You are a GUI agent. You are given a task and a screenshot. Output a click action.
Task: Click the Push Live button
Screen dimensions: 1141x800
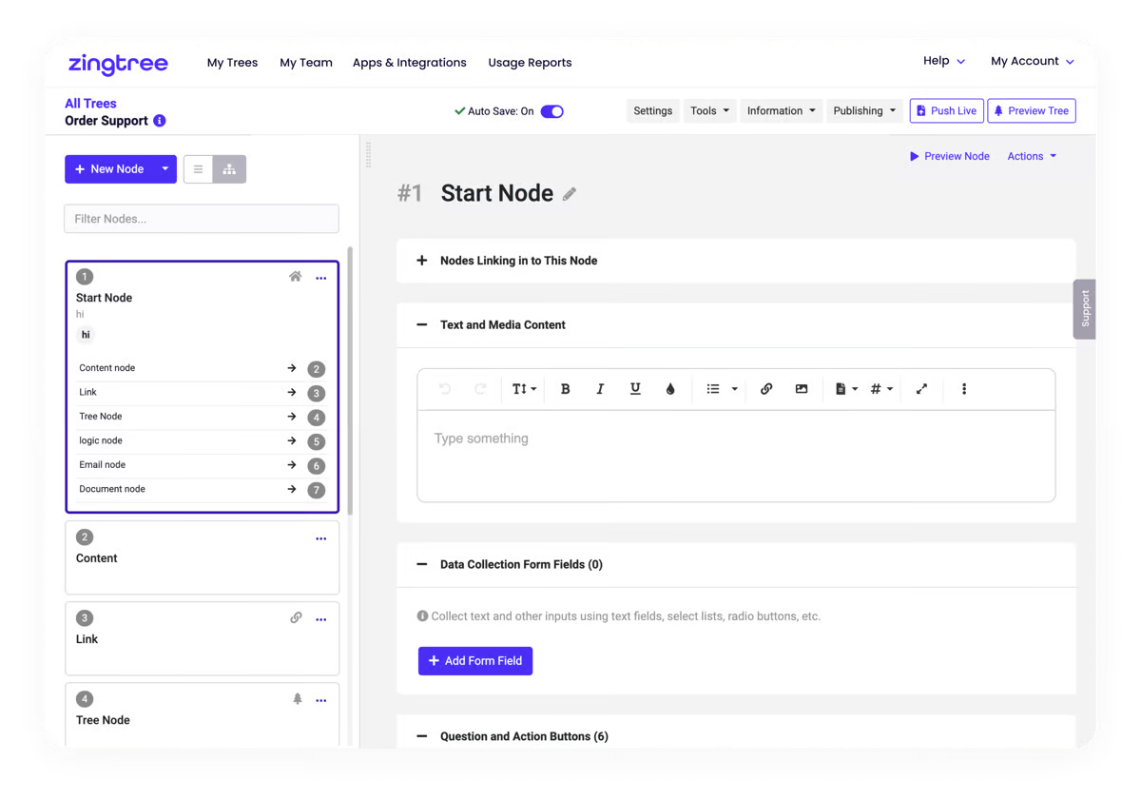point(946,111)
